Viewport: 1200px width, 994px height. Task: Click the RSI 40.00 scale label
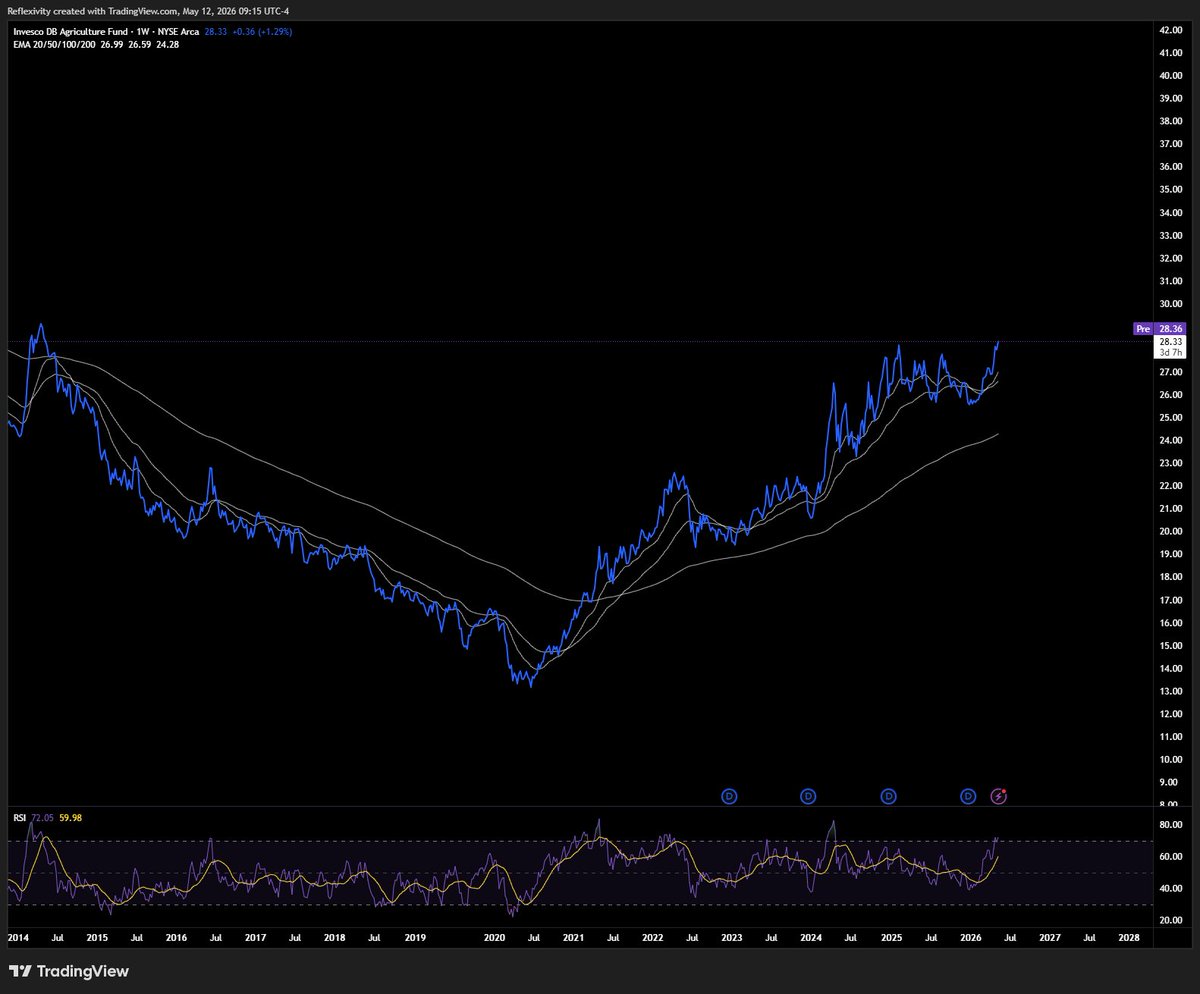1171,888
